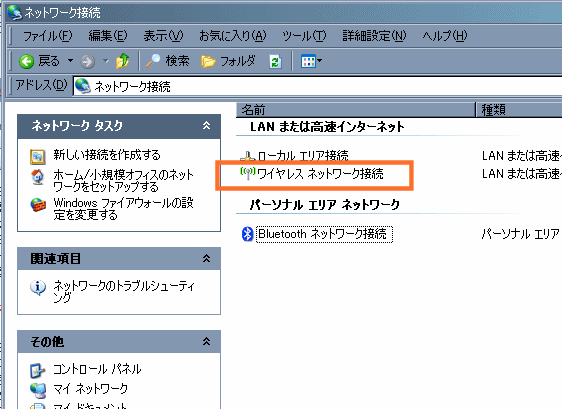The height and width of the screenshot is (409, 562).
Task: Toggle the フォルダ folders pane button
Action: pos(229,61)
